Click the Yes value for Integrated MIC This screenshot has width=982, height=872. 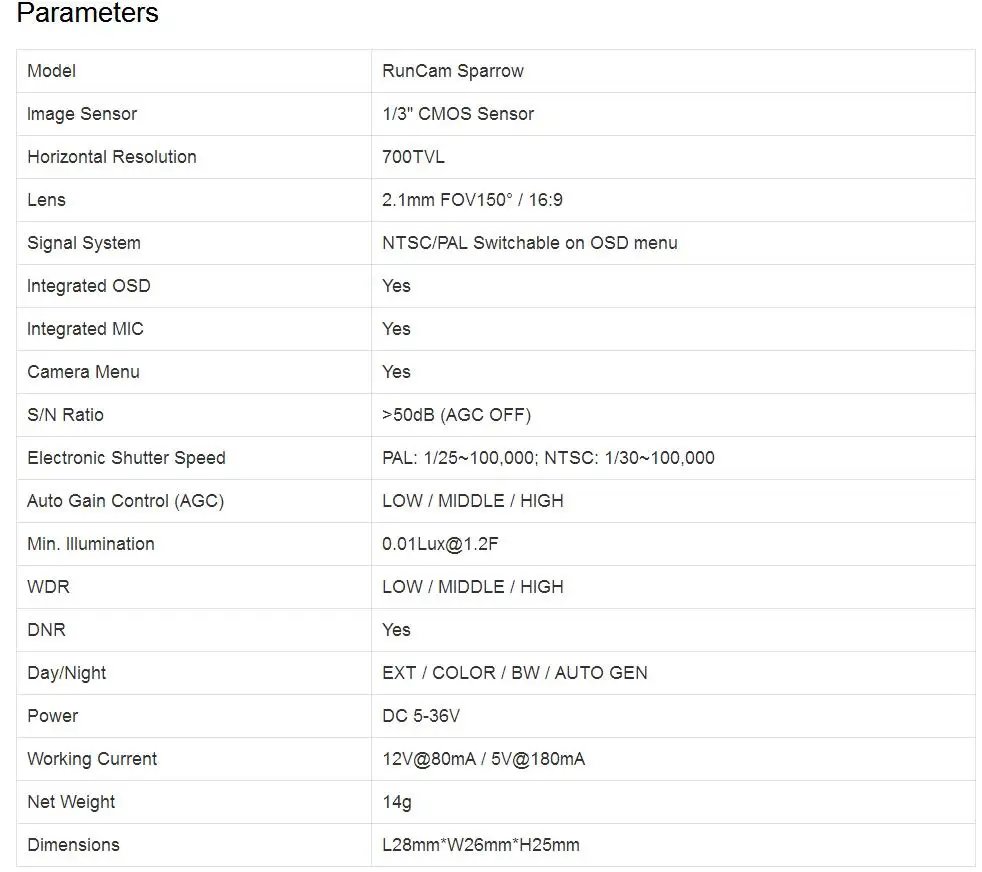point(396,329)
